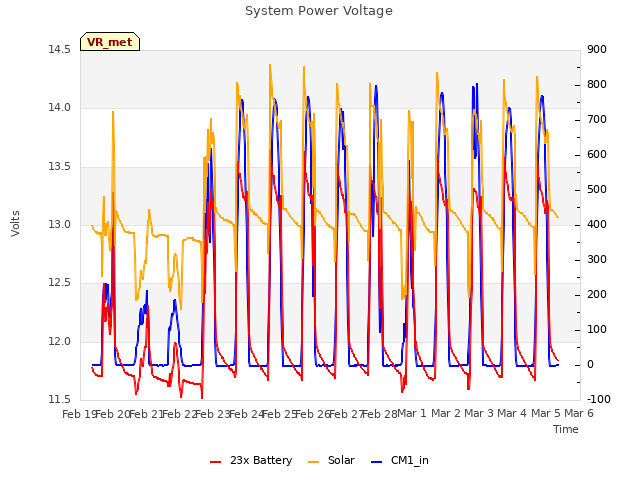This screenshot has width=640, height=480.
Task: Click the VR_met annotation label
Action: click(110, 42)
